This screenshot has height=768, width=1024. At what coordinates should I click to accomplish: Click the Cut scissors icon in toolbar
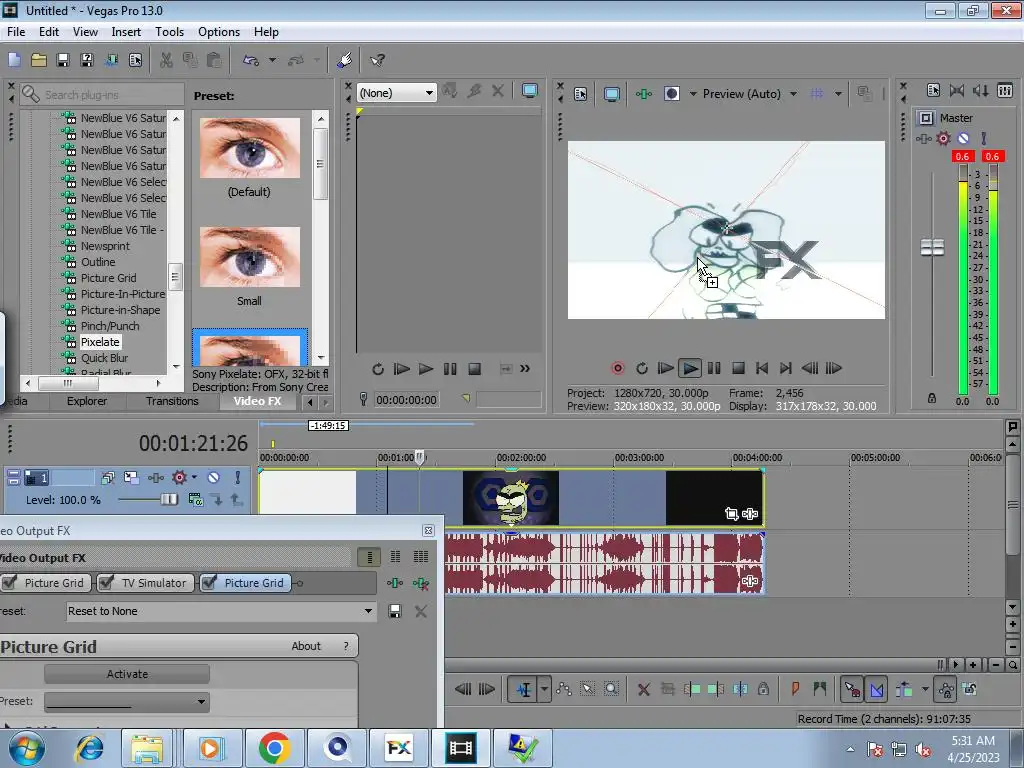coord(167,60)
